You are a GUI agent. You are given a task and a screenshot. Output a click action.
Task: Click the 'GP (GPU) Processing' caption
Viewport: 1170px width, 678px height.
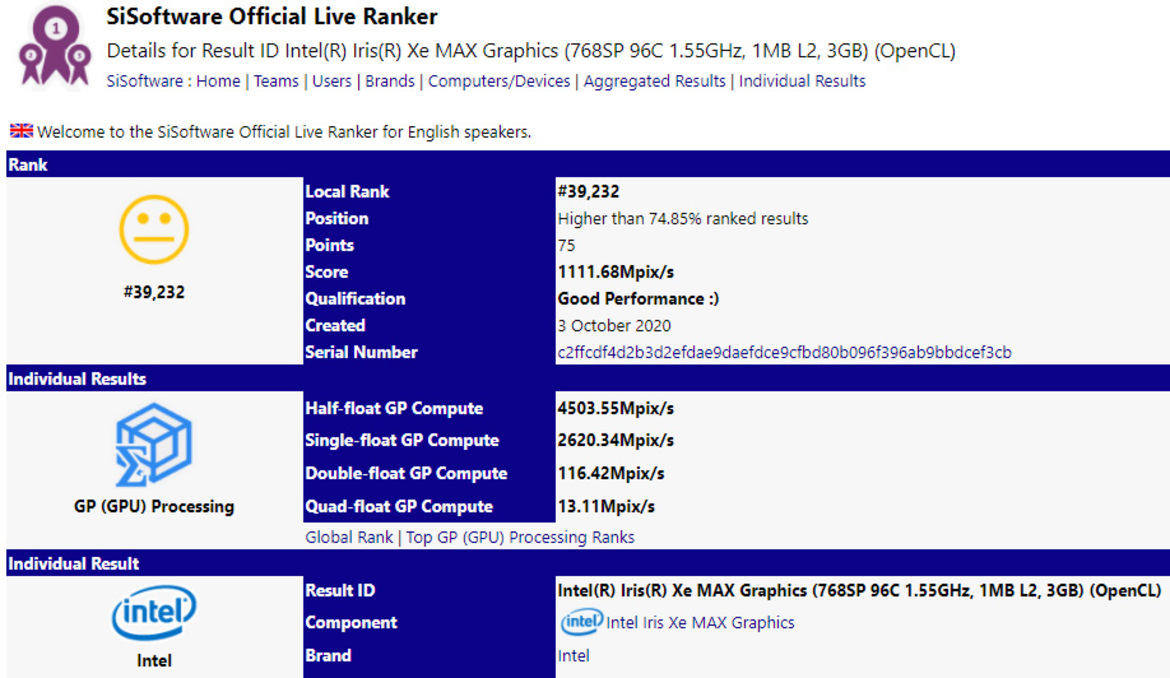(154, 506)
